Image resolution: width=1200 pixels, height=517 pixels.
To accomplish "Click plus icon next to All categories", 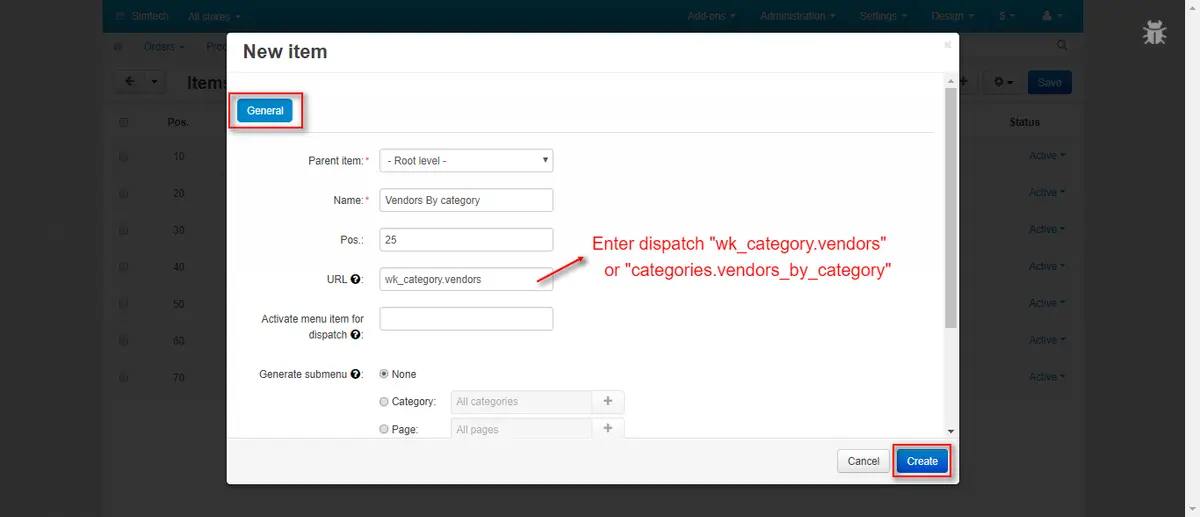I will pyautogui.click(x=608, y=402).
